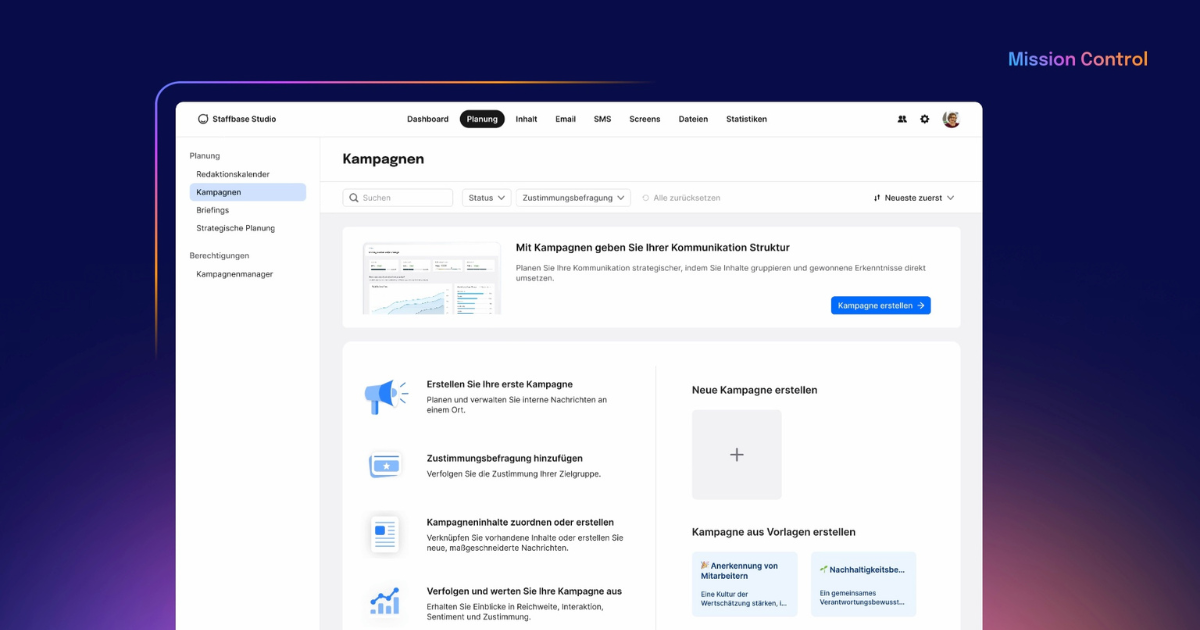Click the Staffbase Studio logo icon
The height and width of the screenshot is (630, 1200).
point(203,119)
